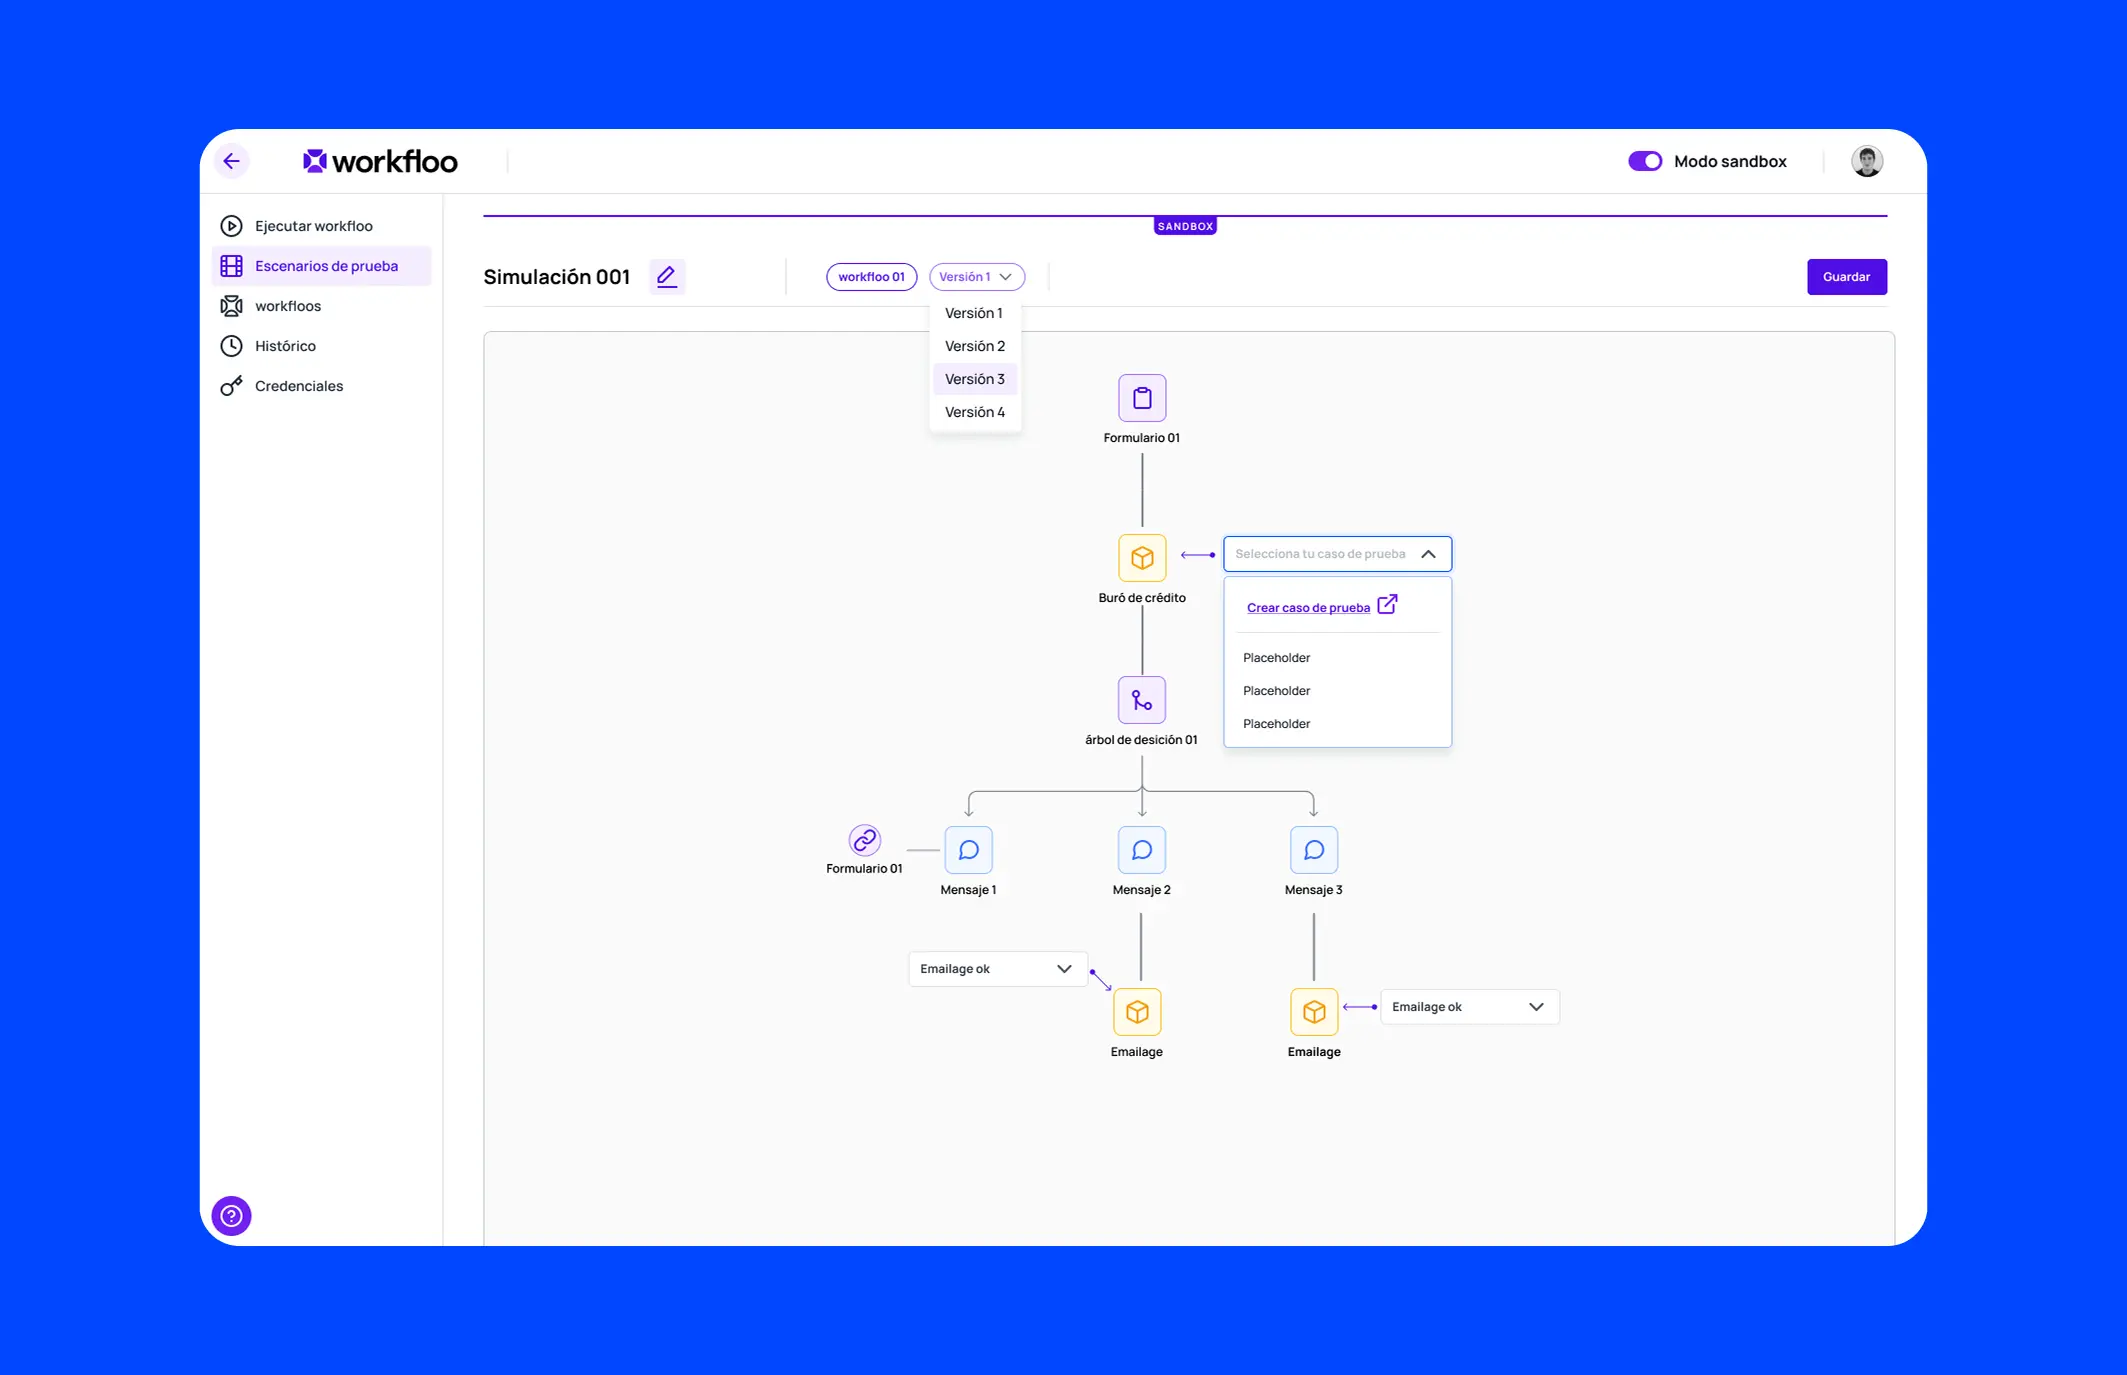This screenshot has height=1375, width=2127.
Task: Collapse the Selecciona tu caso de prueba dropdown
Action: 1428,554
